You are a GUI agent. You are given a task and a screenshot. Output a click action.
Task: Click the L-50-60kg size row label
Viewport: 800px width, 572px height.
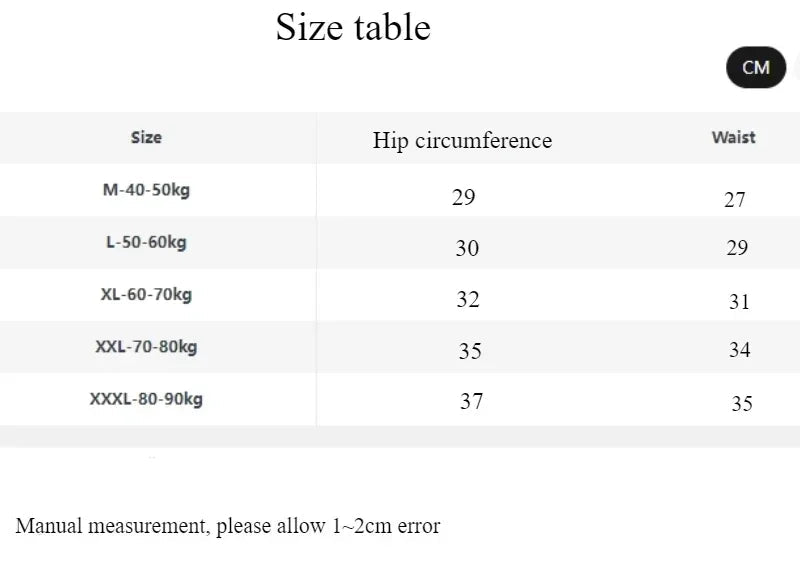point(146,242)
